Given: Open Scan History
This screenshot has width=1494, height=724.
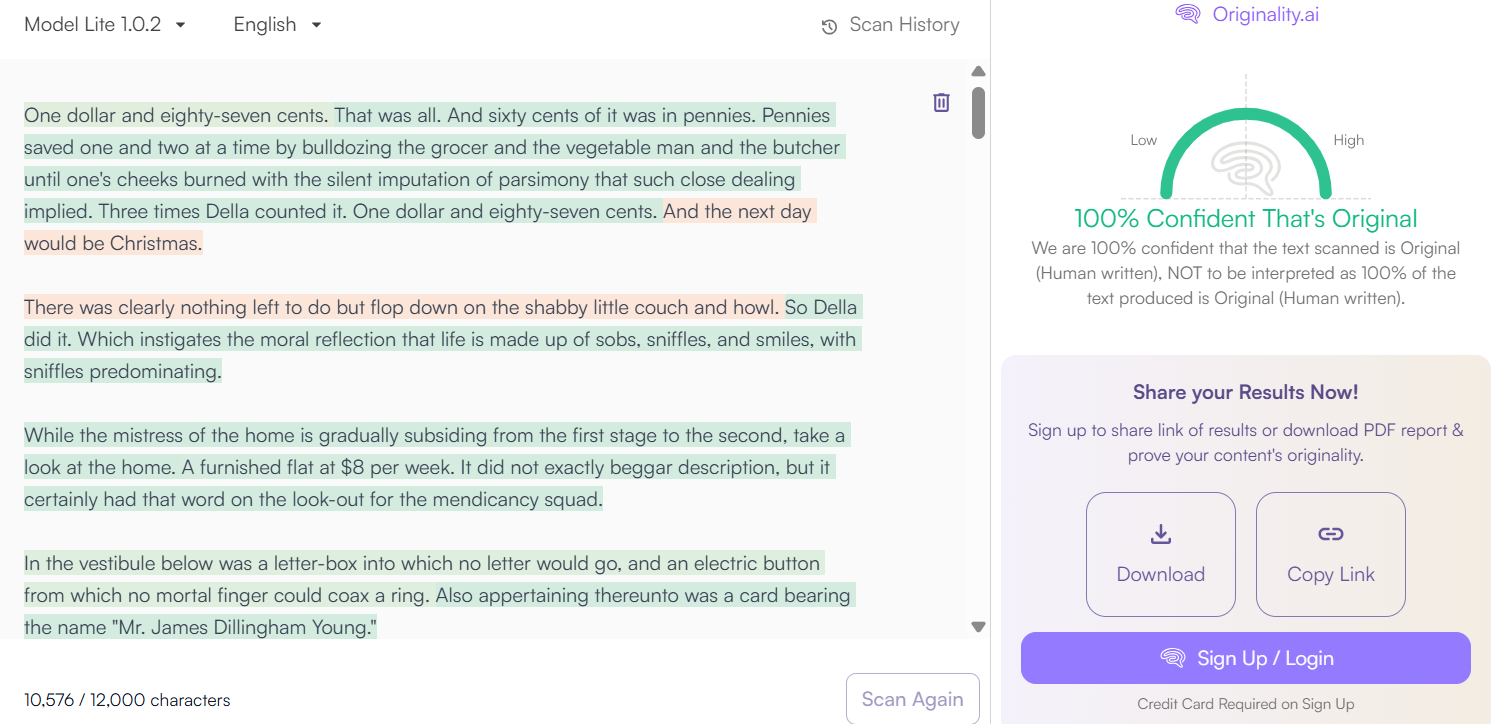Looking at the screenshot, I should (x=890, y=25).
